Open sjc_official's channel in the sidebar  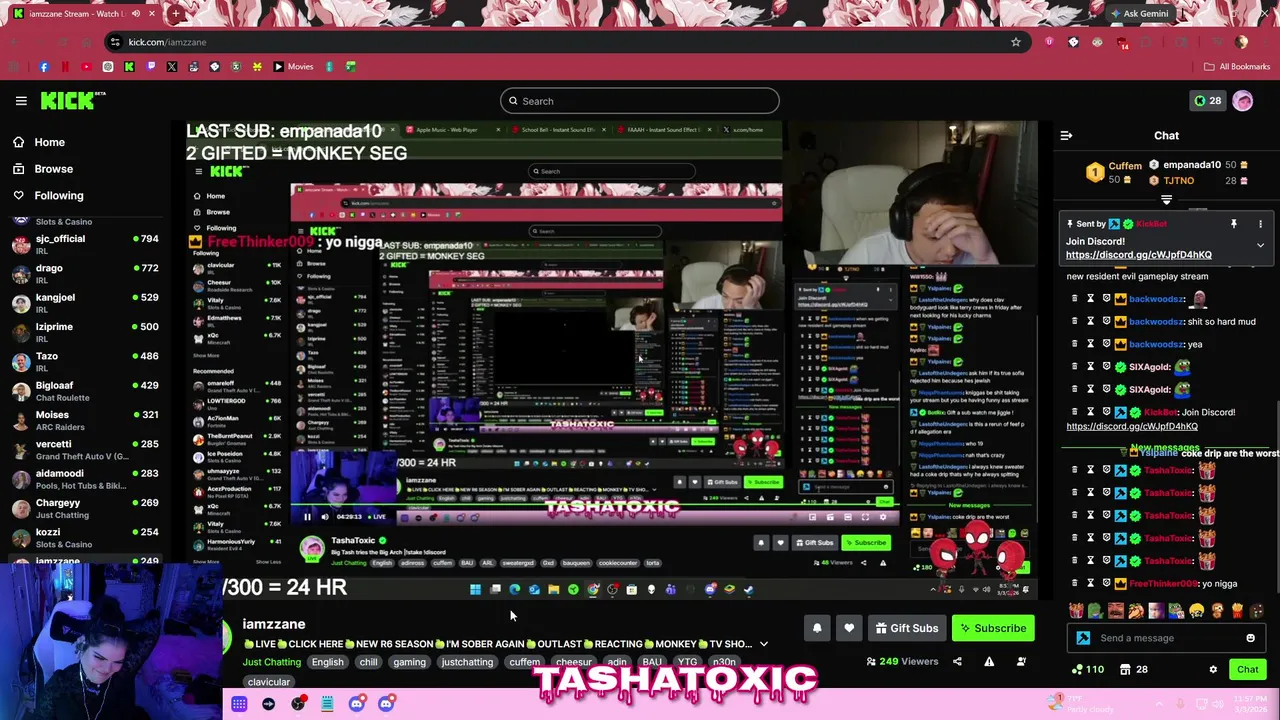pos(85,244)
